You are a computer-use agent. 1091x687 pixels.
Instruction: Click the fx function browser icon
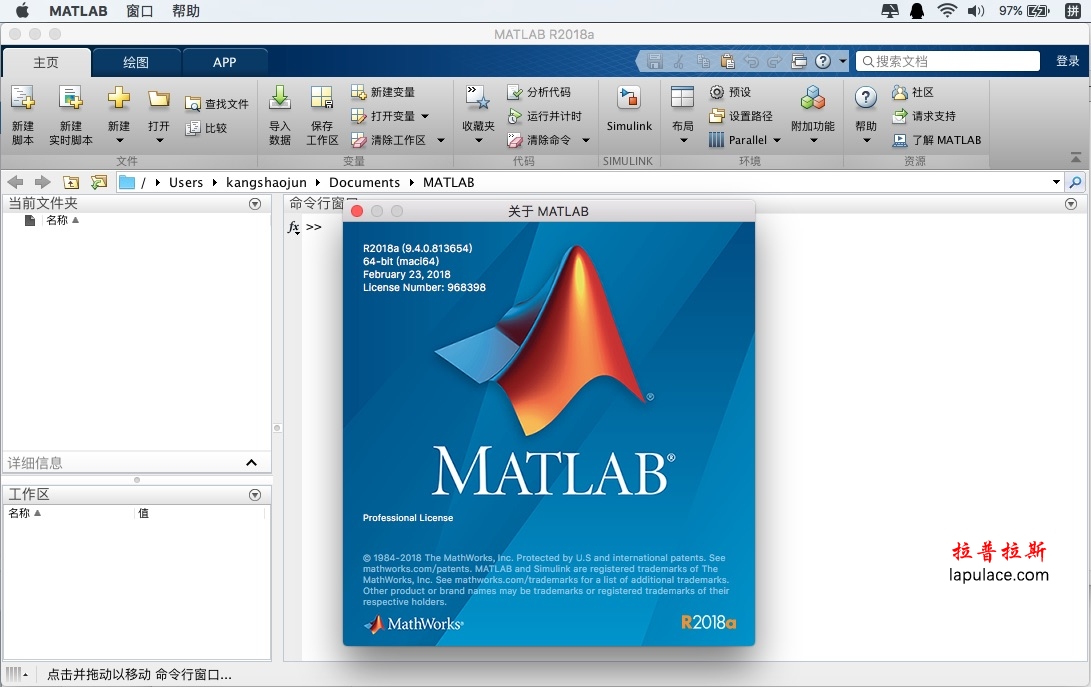tap(294, 228)
